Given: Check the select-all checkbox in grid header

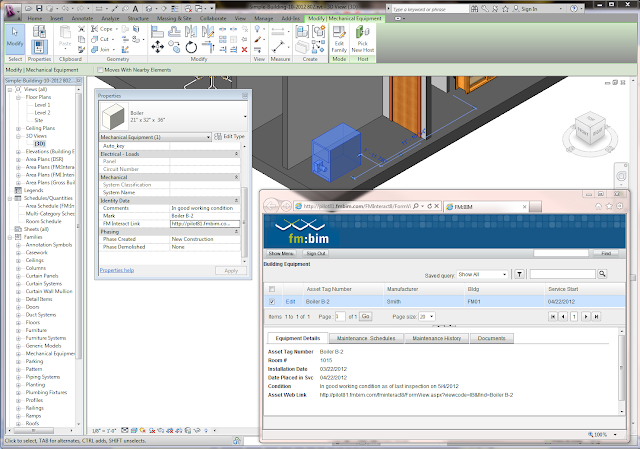Looking at the screenshot, I should [x=271, y=287].
